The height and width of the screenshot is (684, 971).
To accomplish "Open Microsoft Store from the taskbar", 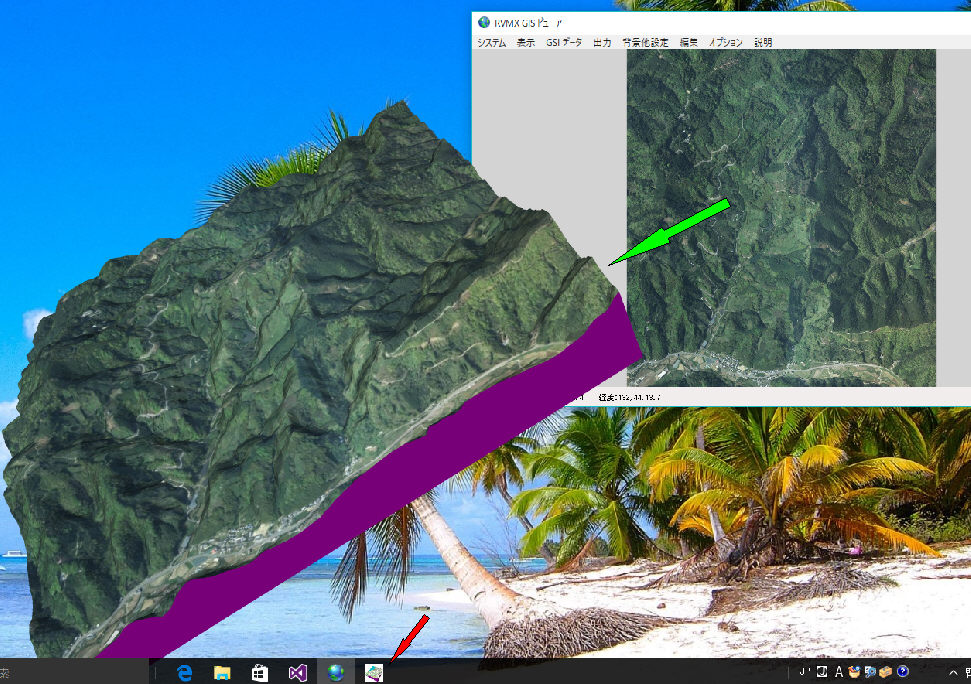I will click(x=259, y=672).
